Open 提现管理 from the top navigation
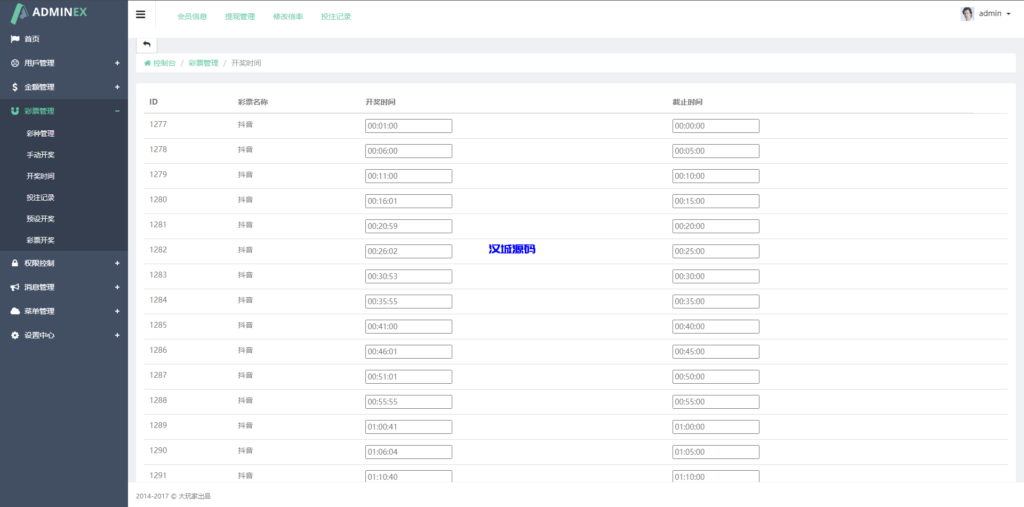This screenshot has height=507, width=1024. (x=240, y=17)
